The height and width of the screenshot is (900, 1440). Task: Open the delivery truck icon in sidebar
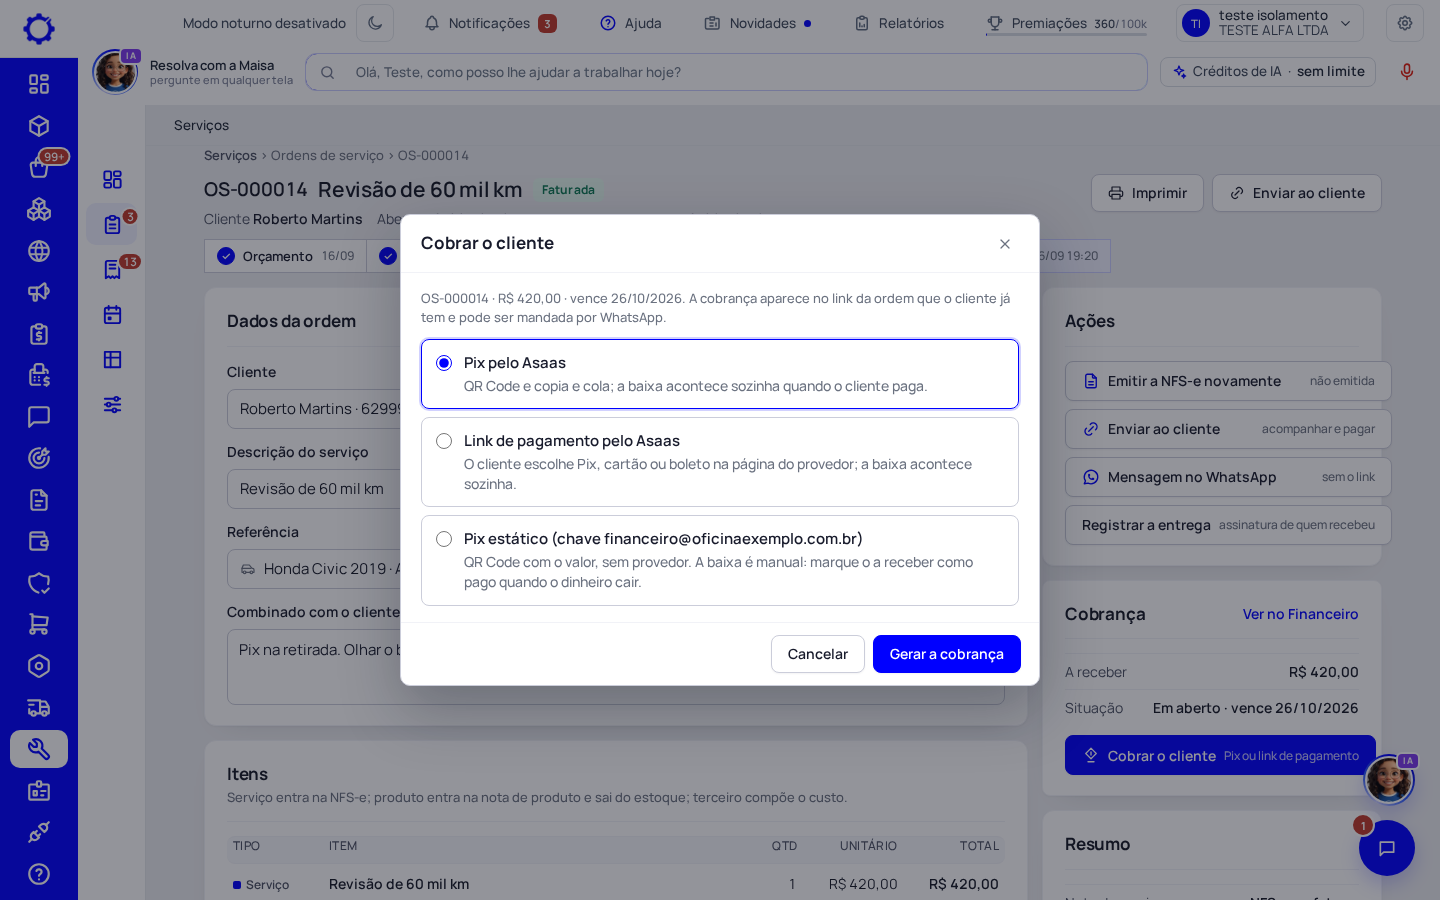click(39, 708)
